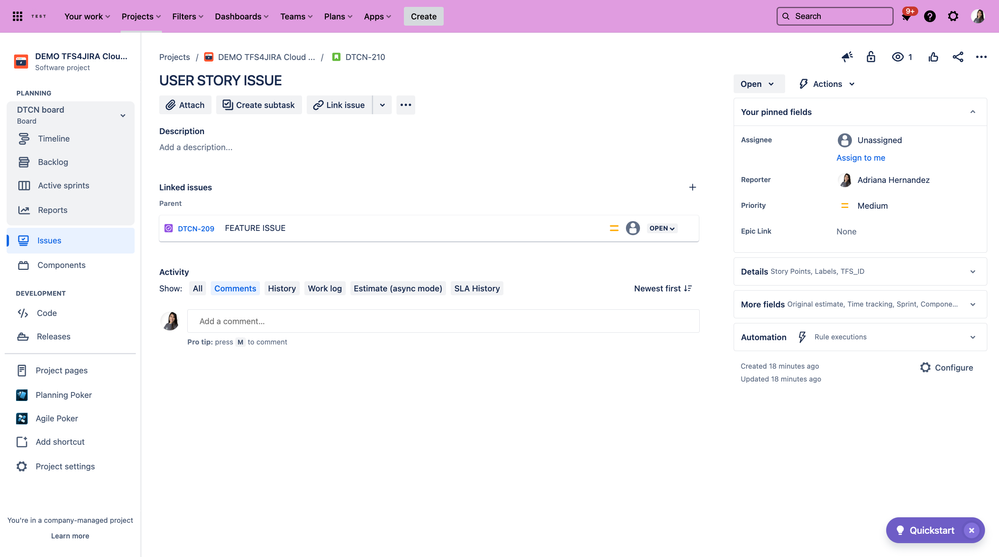Screen dimensions: 999x557
Task: Collapse Your pinned fields panel
Action: click(972, 112)
